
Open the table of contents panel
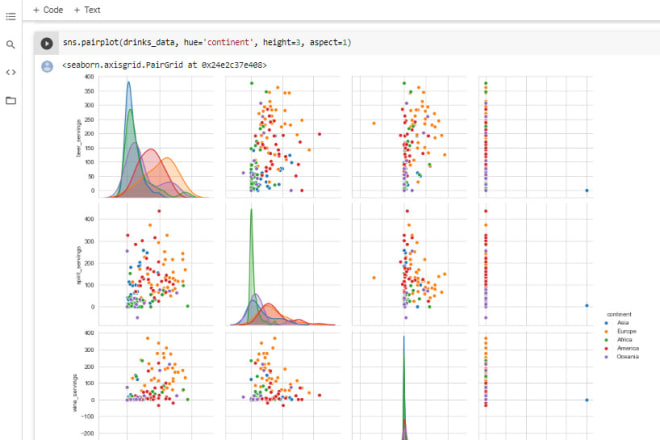[x=10, y=17]
